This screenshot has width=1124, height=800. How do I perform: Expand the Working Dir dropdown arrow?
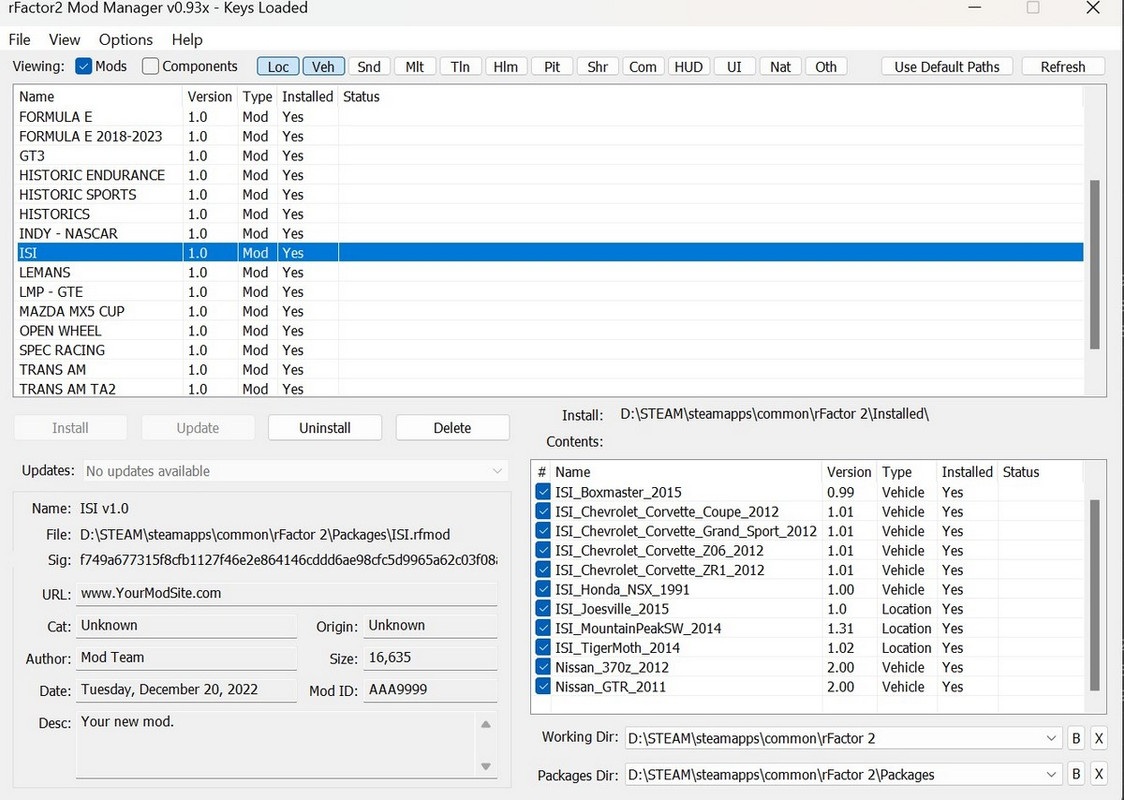click(x=1051, y=738)
